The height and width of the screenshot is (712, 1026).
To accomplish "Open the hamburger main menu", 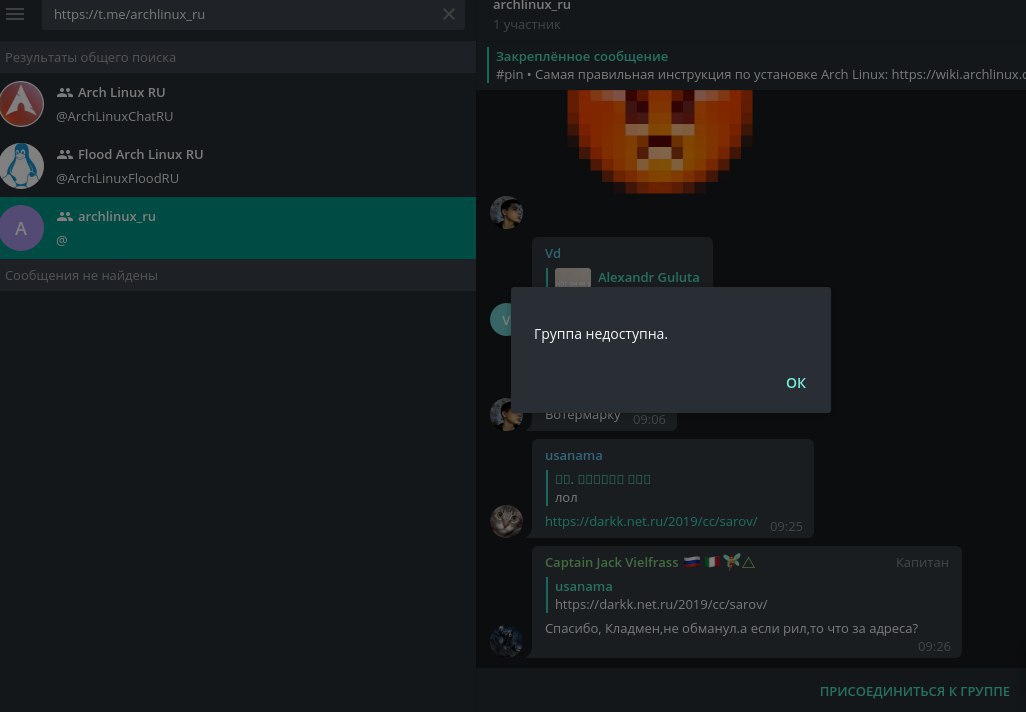I will [x=15, y=14].
